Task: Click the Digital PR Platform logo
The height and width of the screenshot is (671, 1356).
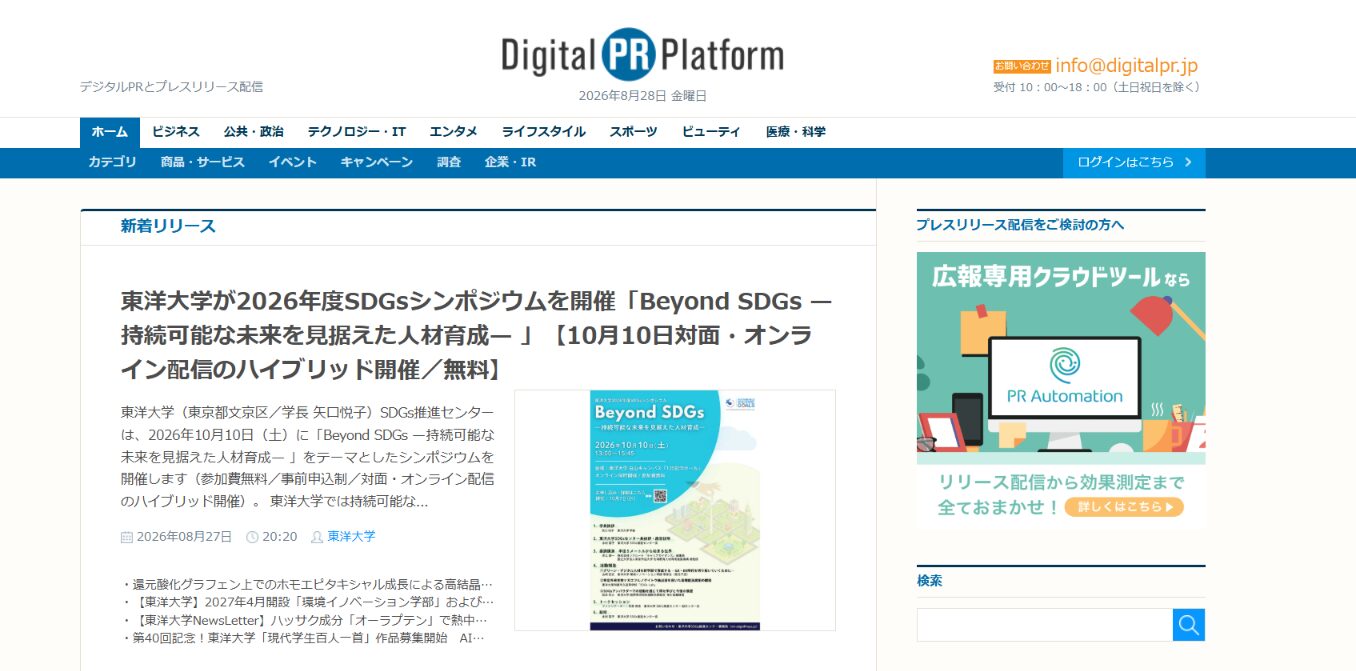Action: (x=643, y=54)
